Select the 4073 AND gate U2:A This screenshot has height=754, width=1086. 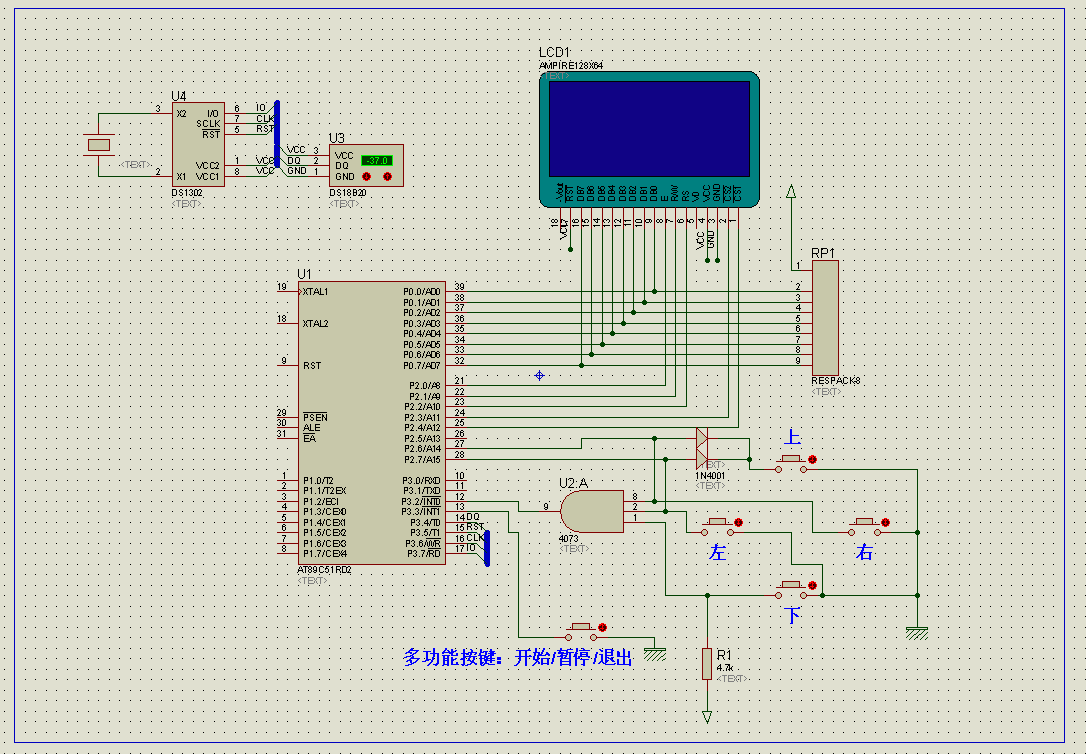pos(591,512)
